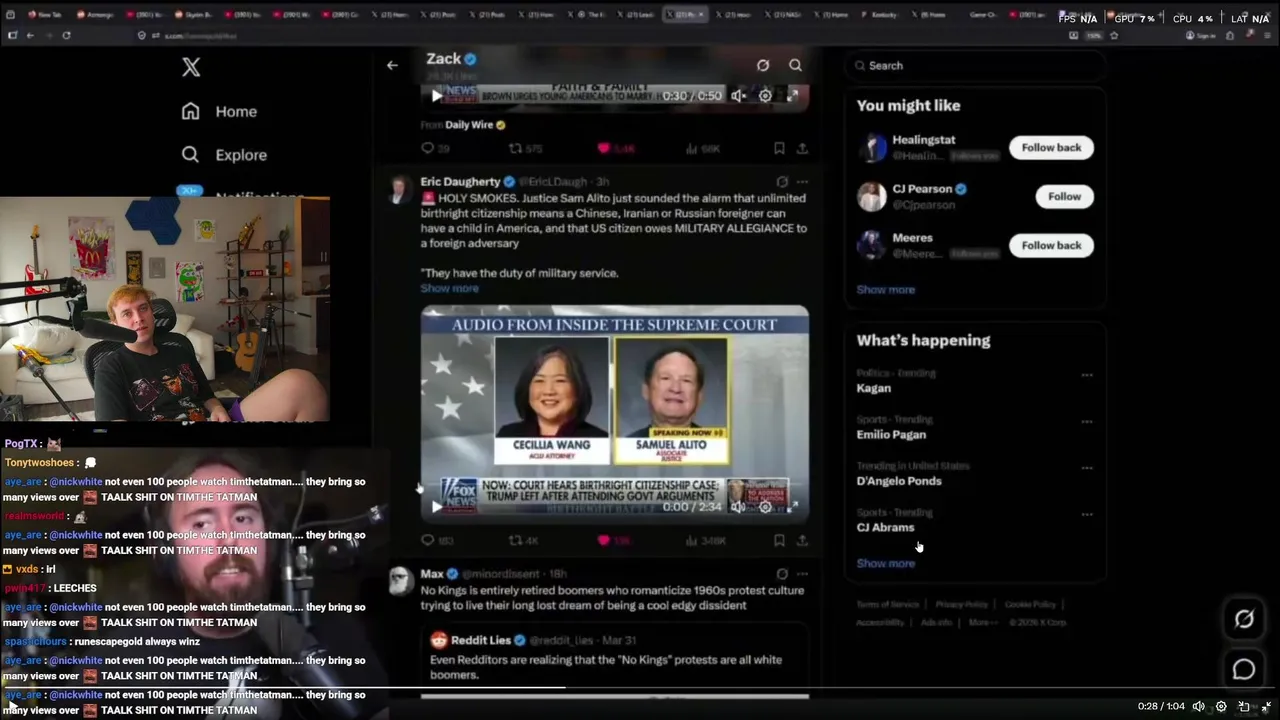Focus the X Search field
Viewport: 1280px width, 720px height.
pyautogui.click(x=976, y=65)
